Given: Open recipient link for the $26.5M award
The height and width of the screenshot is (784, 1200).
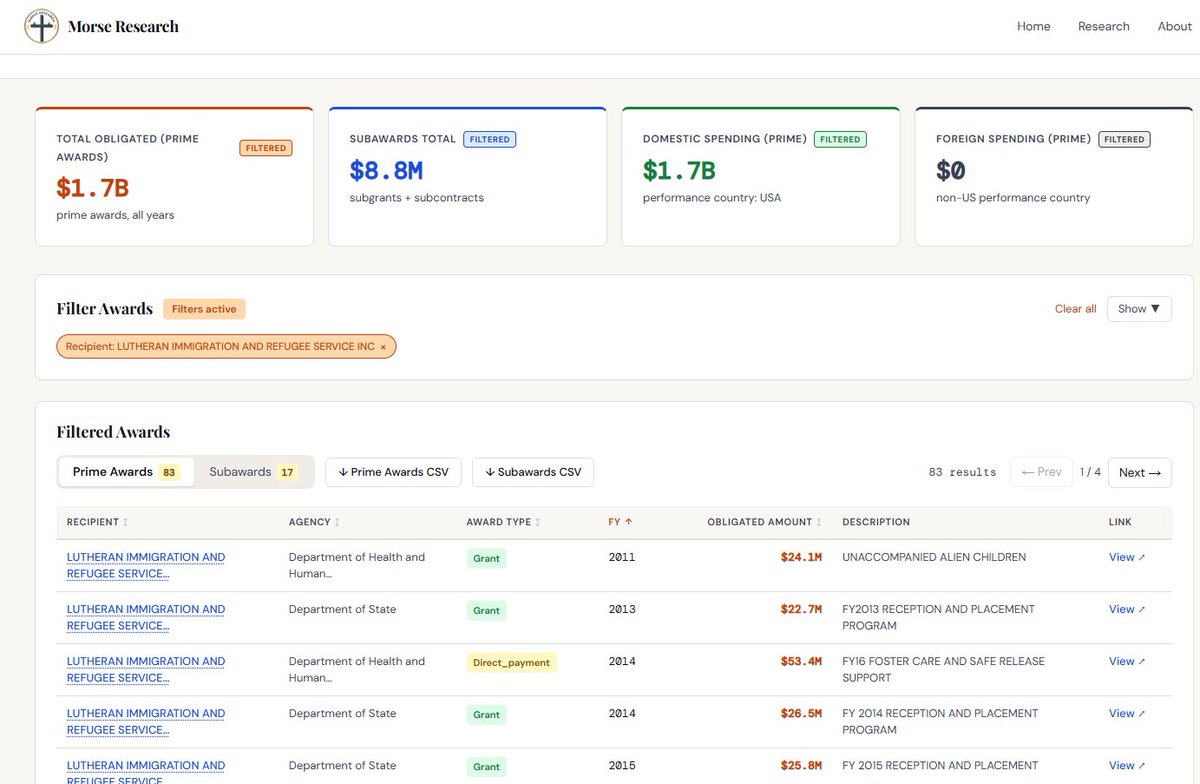Looking at the screenshot, I should [146, 722].
